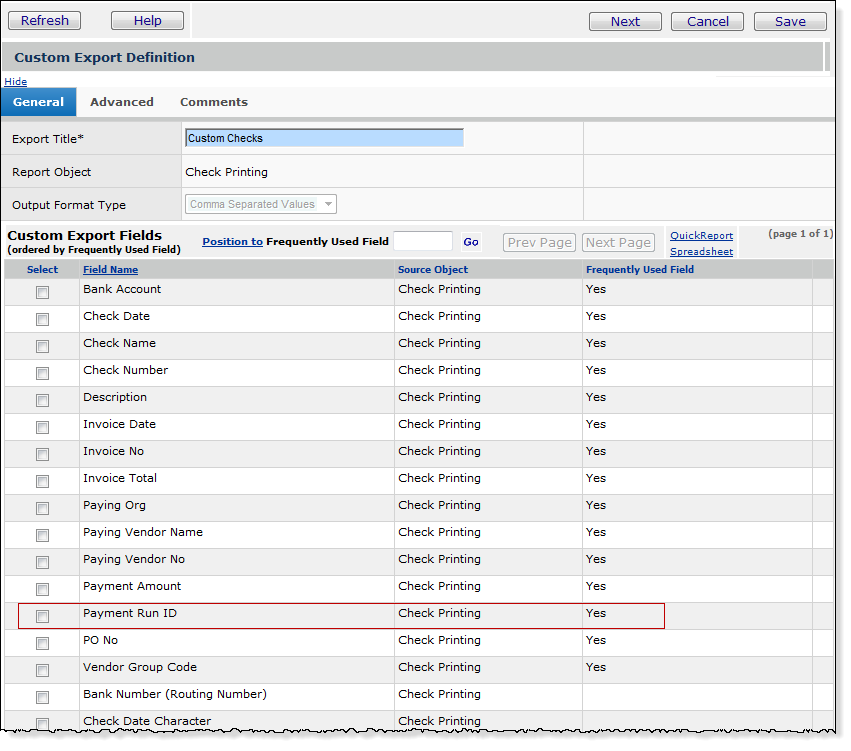Toggle the Paying Vendor Name checkbox

pos(42,536)
